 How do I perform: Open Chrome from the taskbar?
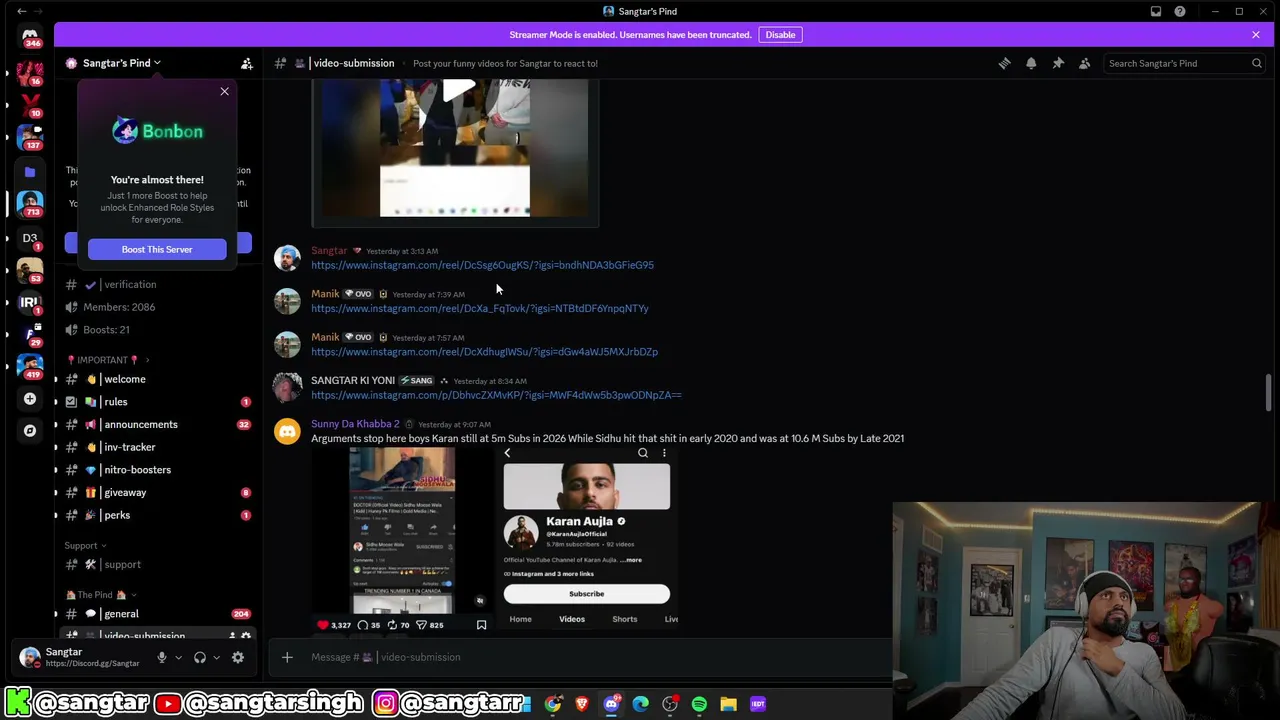coord(553,704)
